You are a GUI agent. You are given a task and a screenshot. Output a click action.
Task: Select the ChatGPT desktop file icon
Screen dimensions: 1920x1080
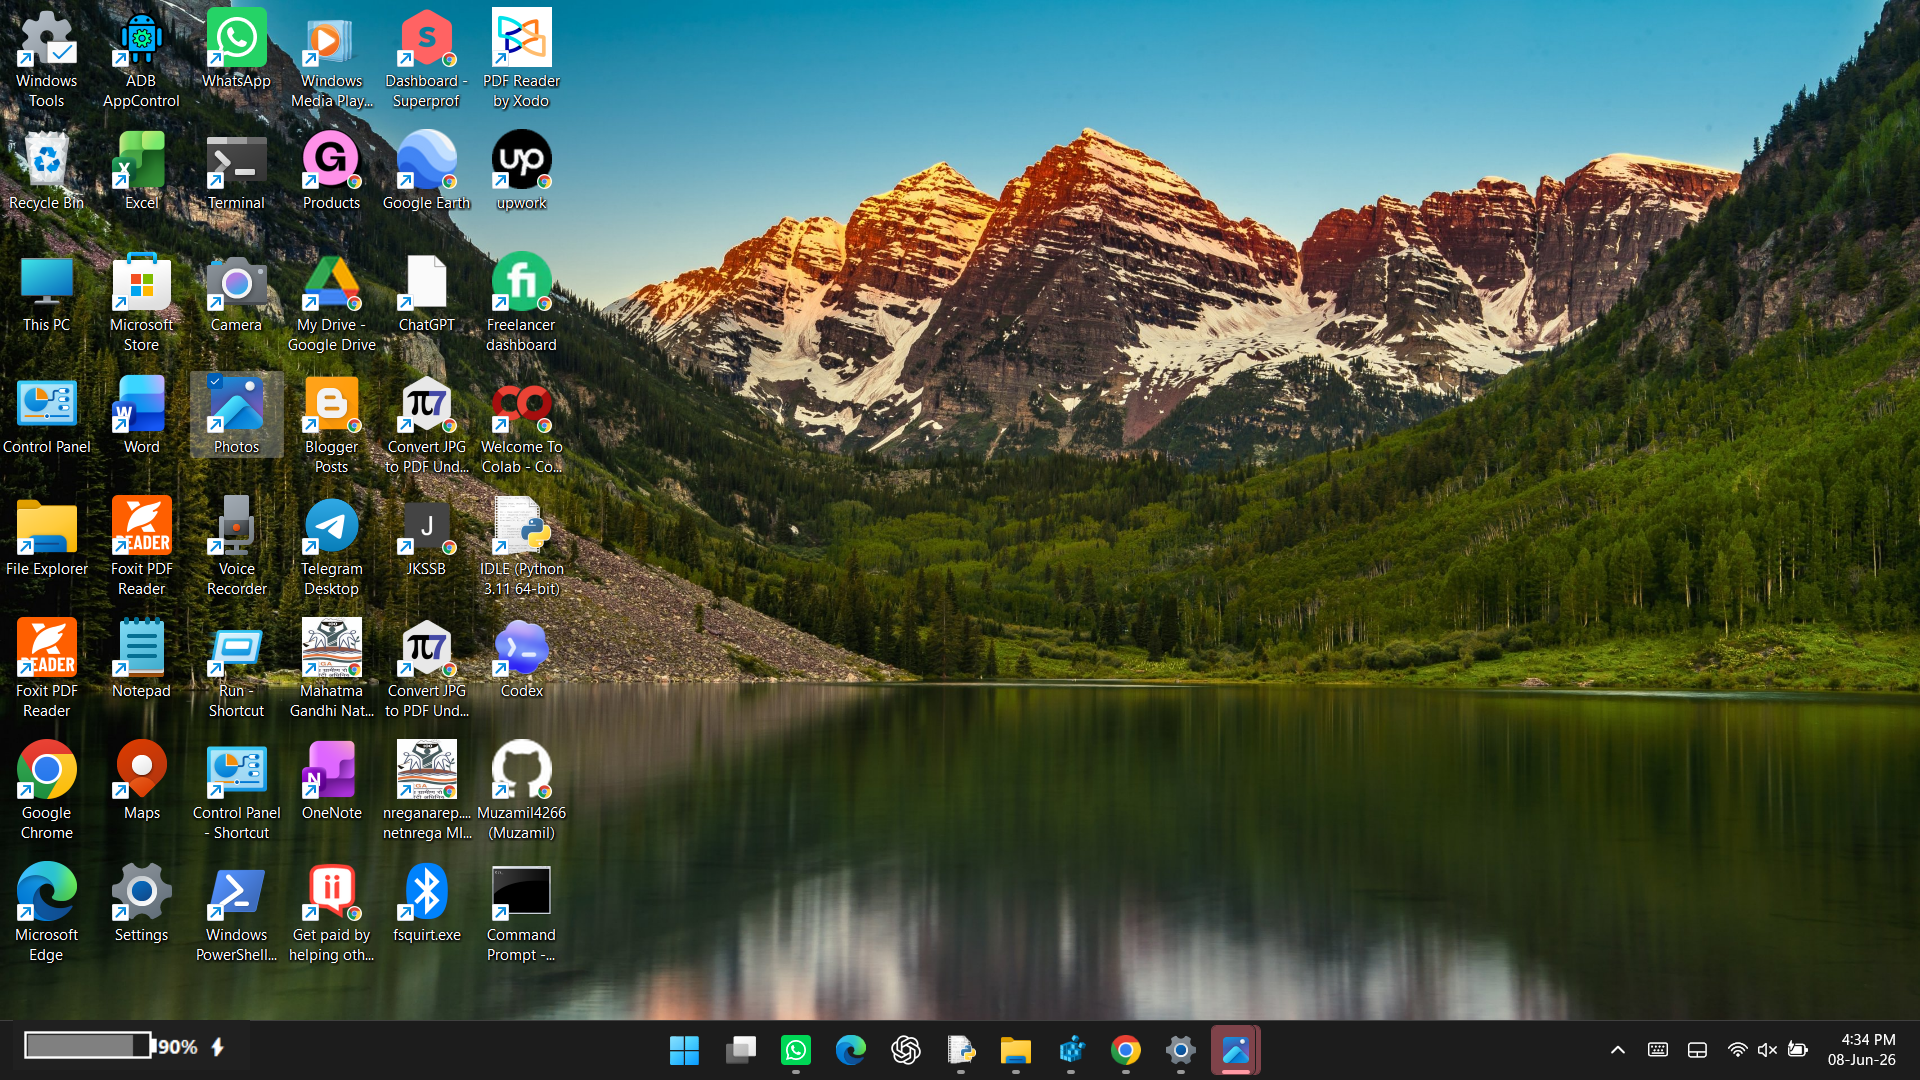[426, 294]
